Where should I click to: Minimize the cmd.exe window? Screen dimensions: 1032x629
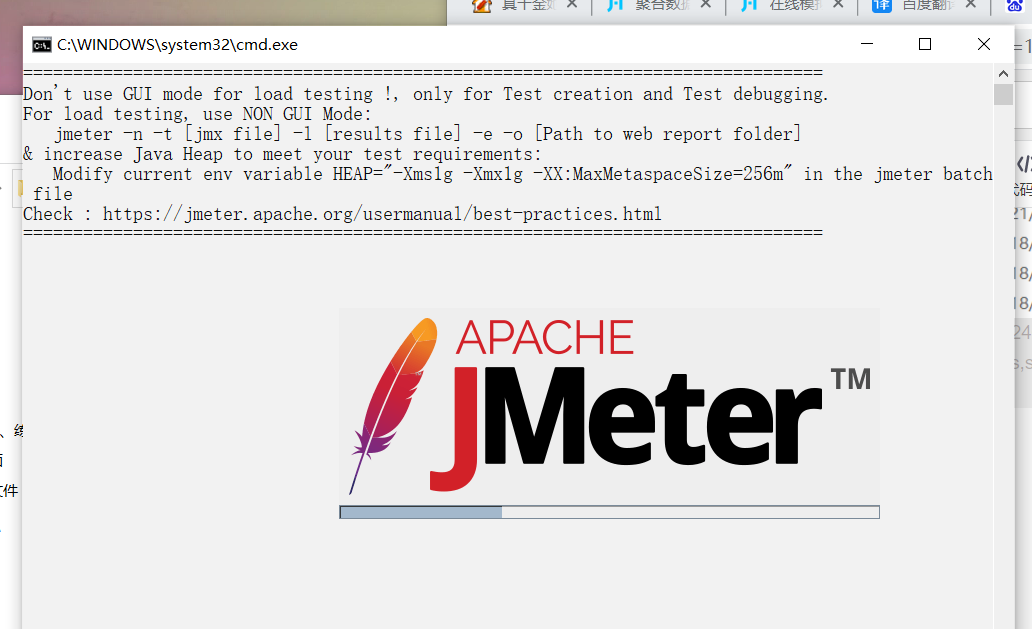pos(867,44)
